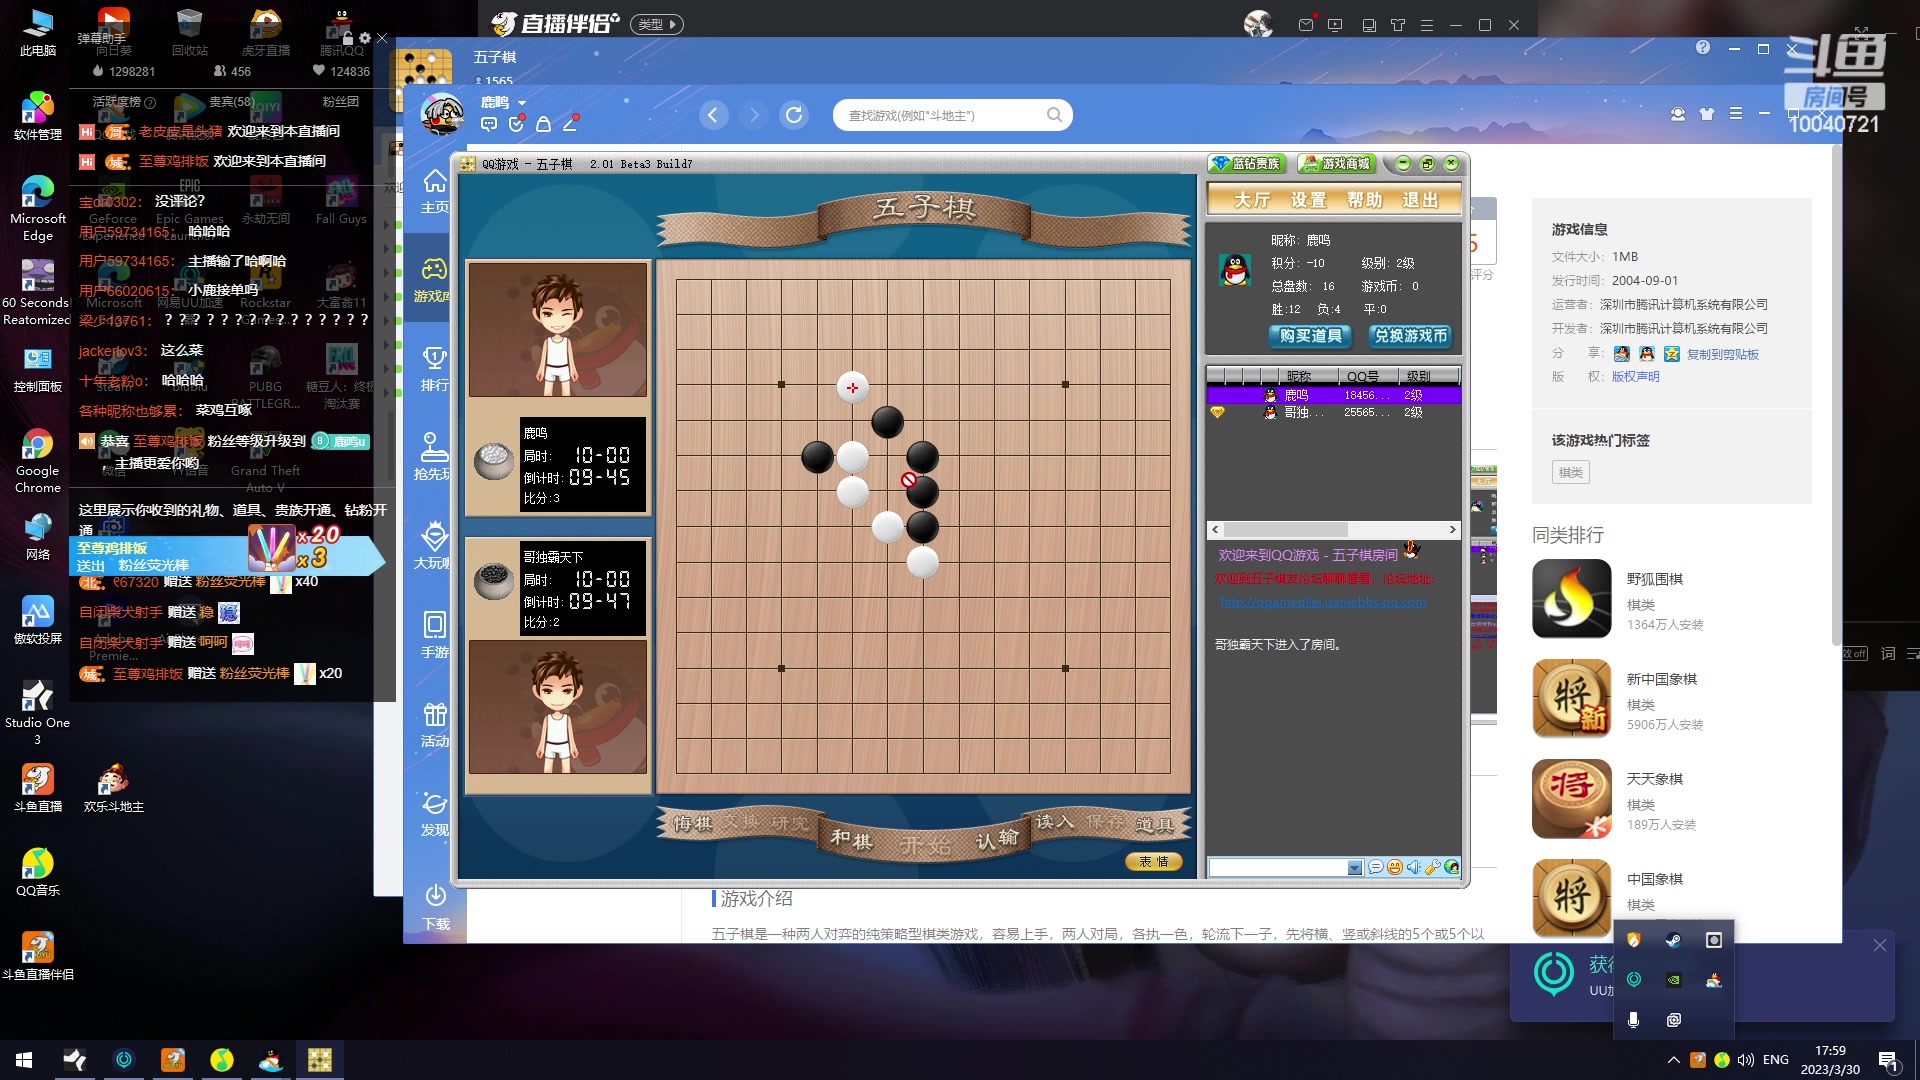
Task: Click the search magnifier icon
Action: [1054, 115]
